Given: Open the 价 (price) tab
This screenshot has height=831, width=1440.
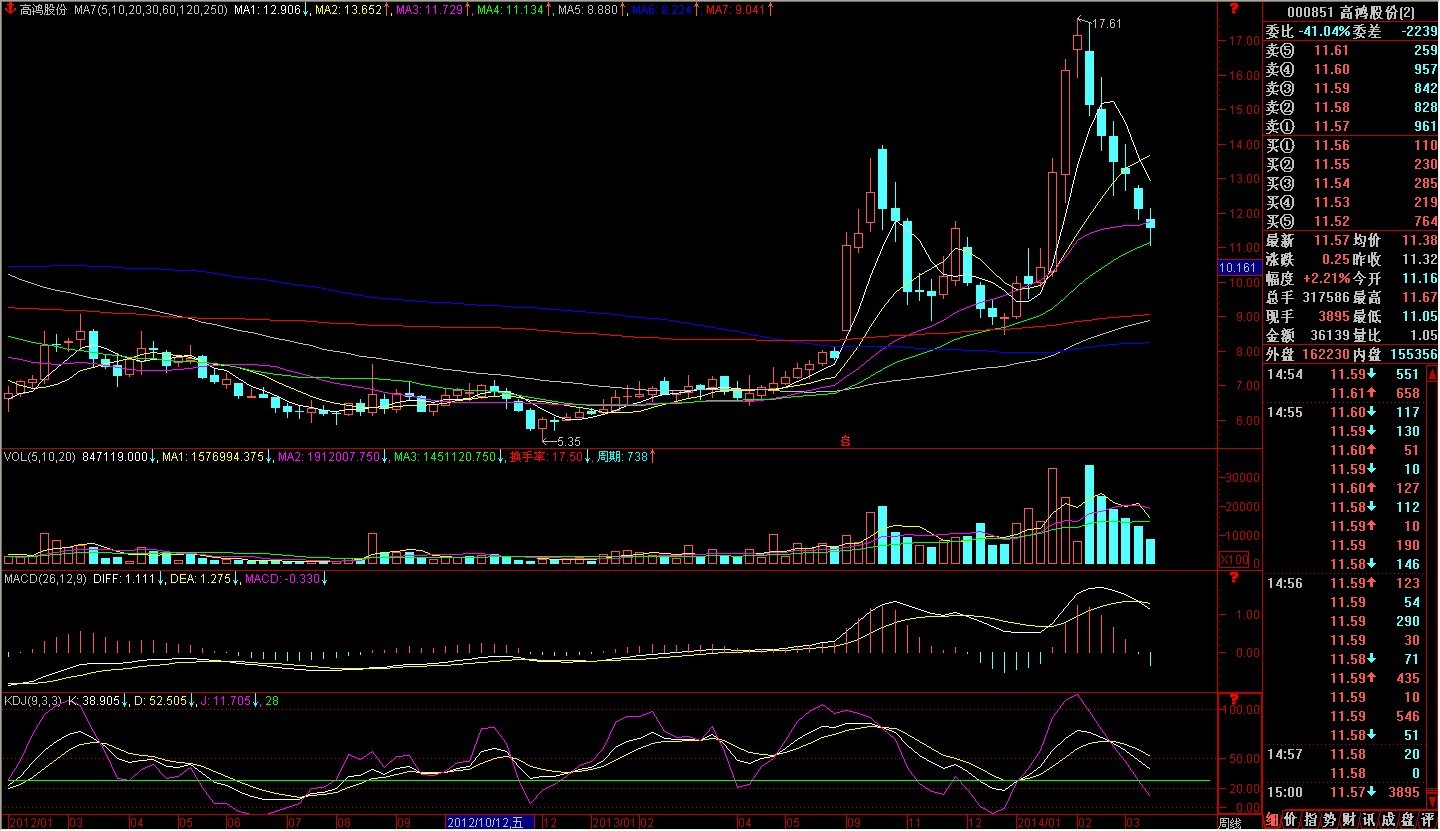Looking at the screenshot, I should [x=1291, y=820].
